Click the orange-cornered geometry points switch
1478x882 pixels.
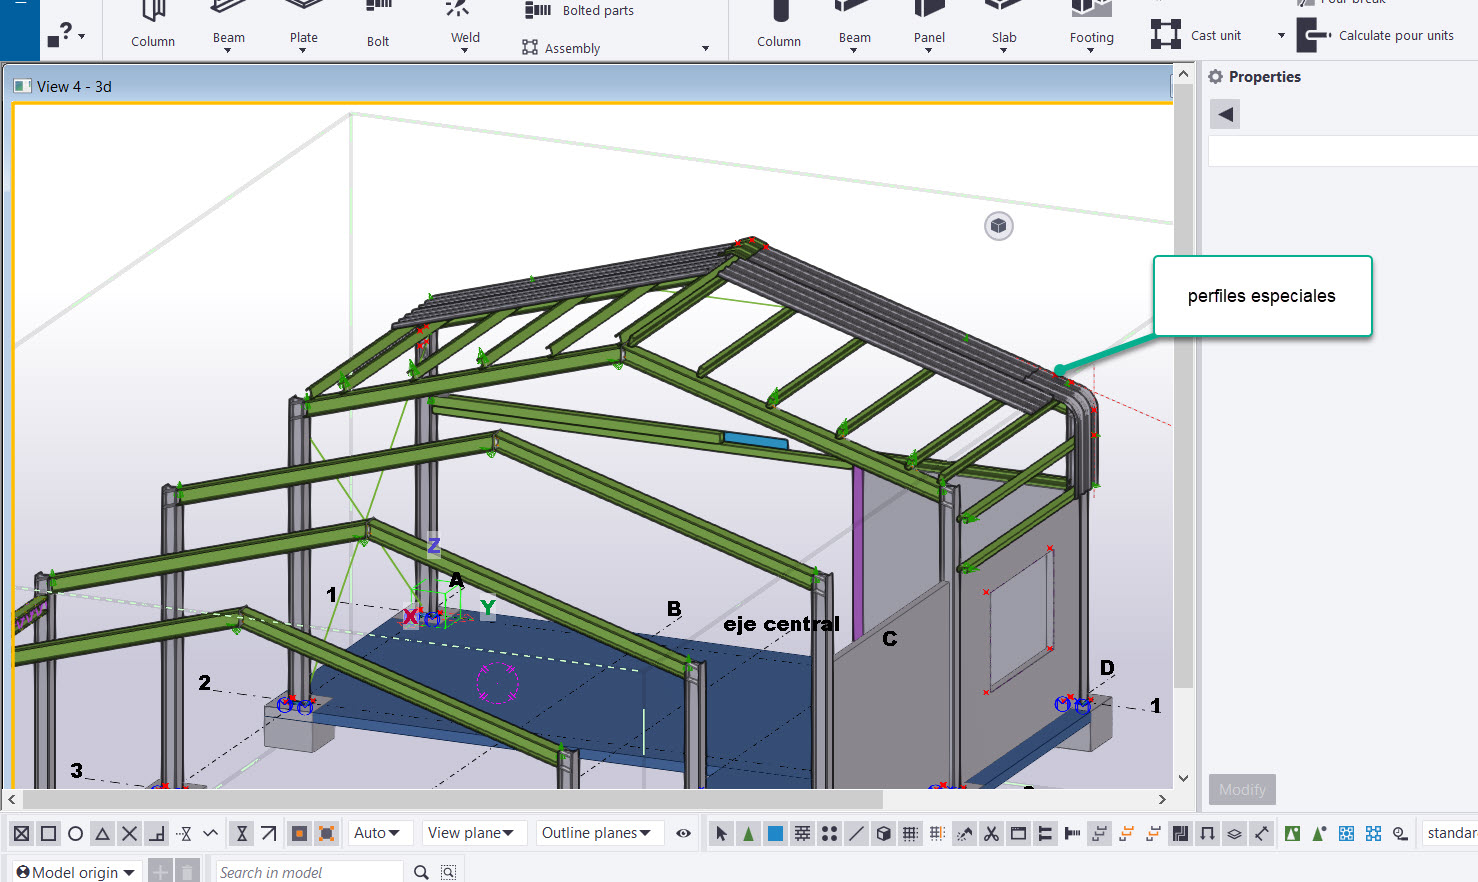pos(326,833)
